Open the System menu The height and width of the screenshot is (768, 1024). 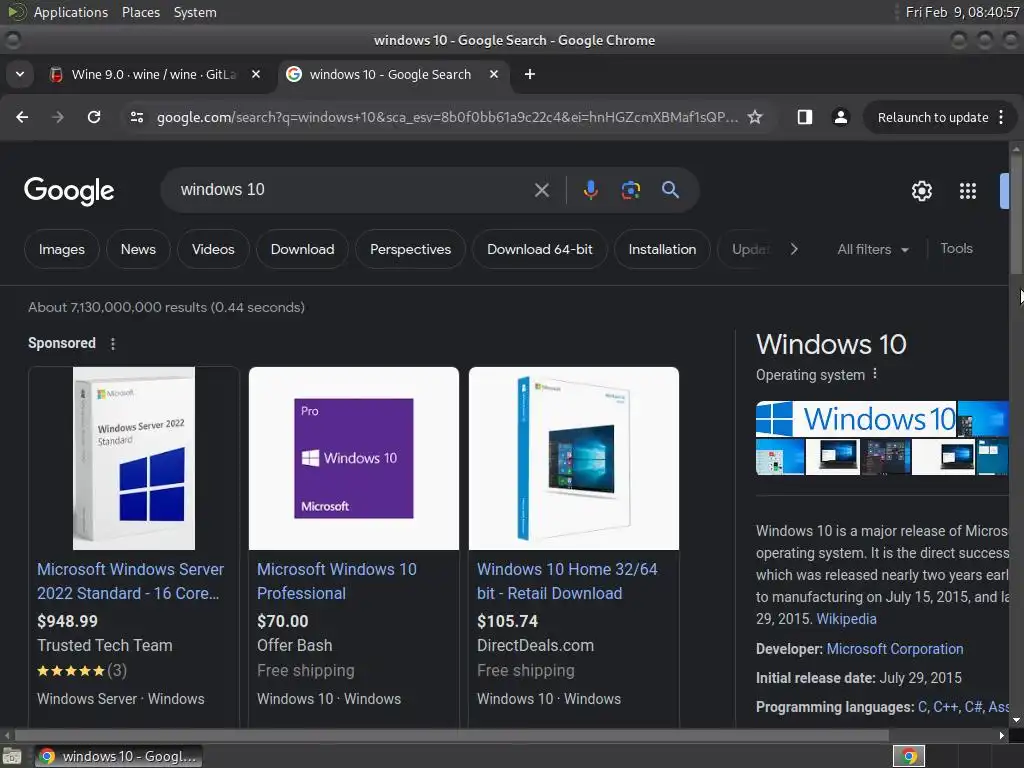tap(195, 12)
